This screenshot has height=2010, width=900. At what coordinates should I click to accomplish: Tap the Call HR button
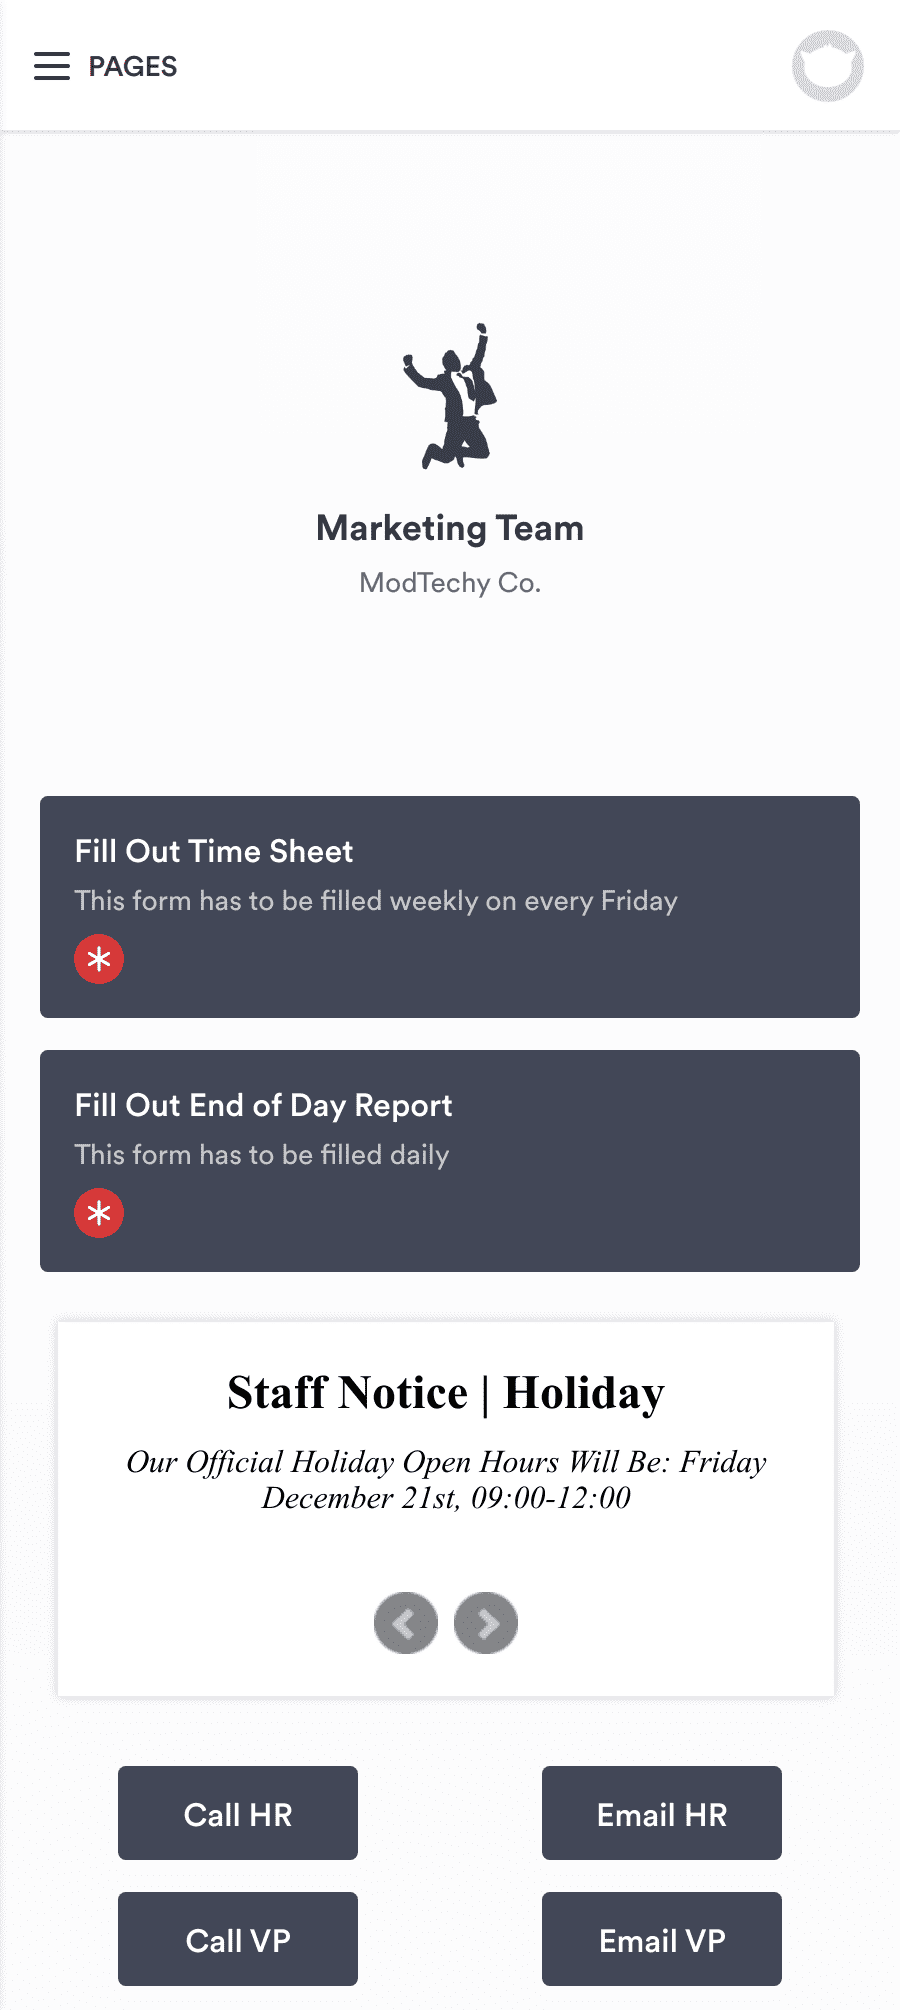237,1813
